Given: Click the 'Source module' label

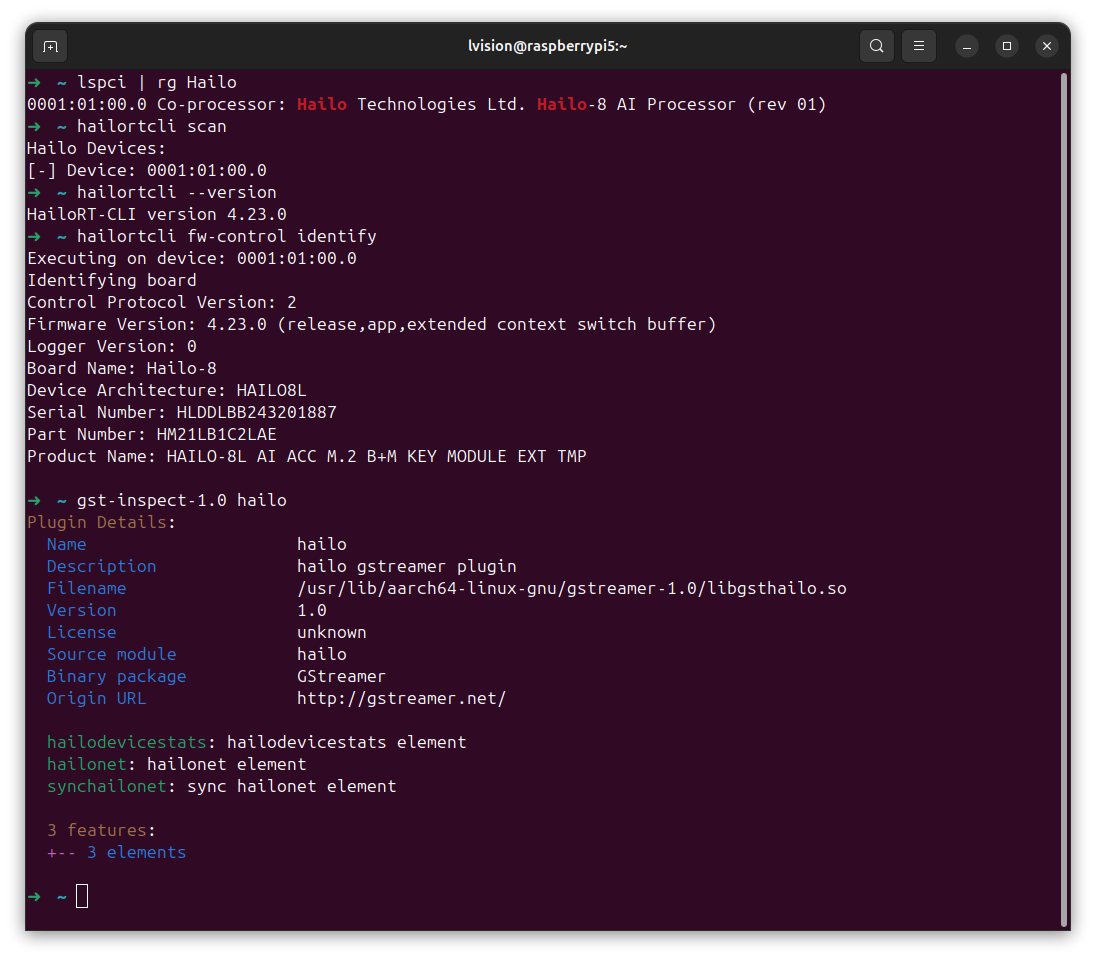Looking at the screenshot, I should click(112, 655).
